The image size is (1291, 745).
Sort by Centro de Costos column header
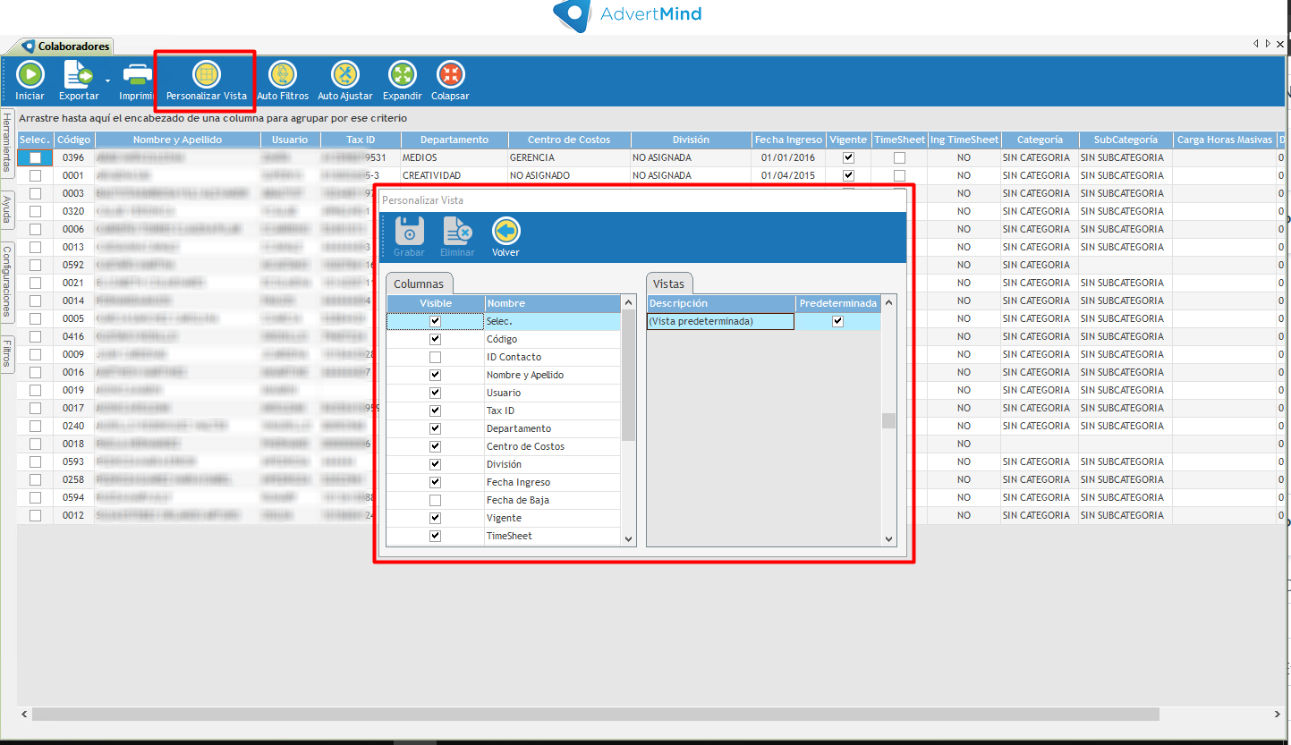point(568,140)
